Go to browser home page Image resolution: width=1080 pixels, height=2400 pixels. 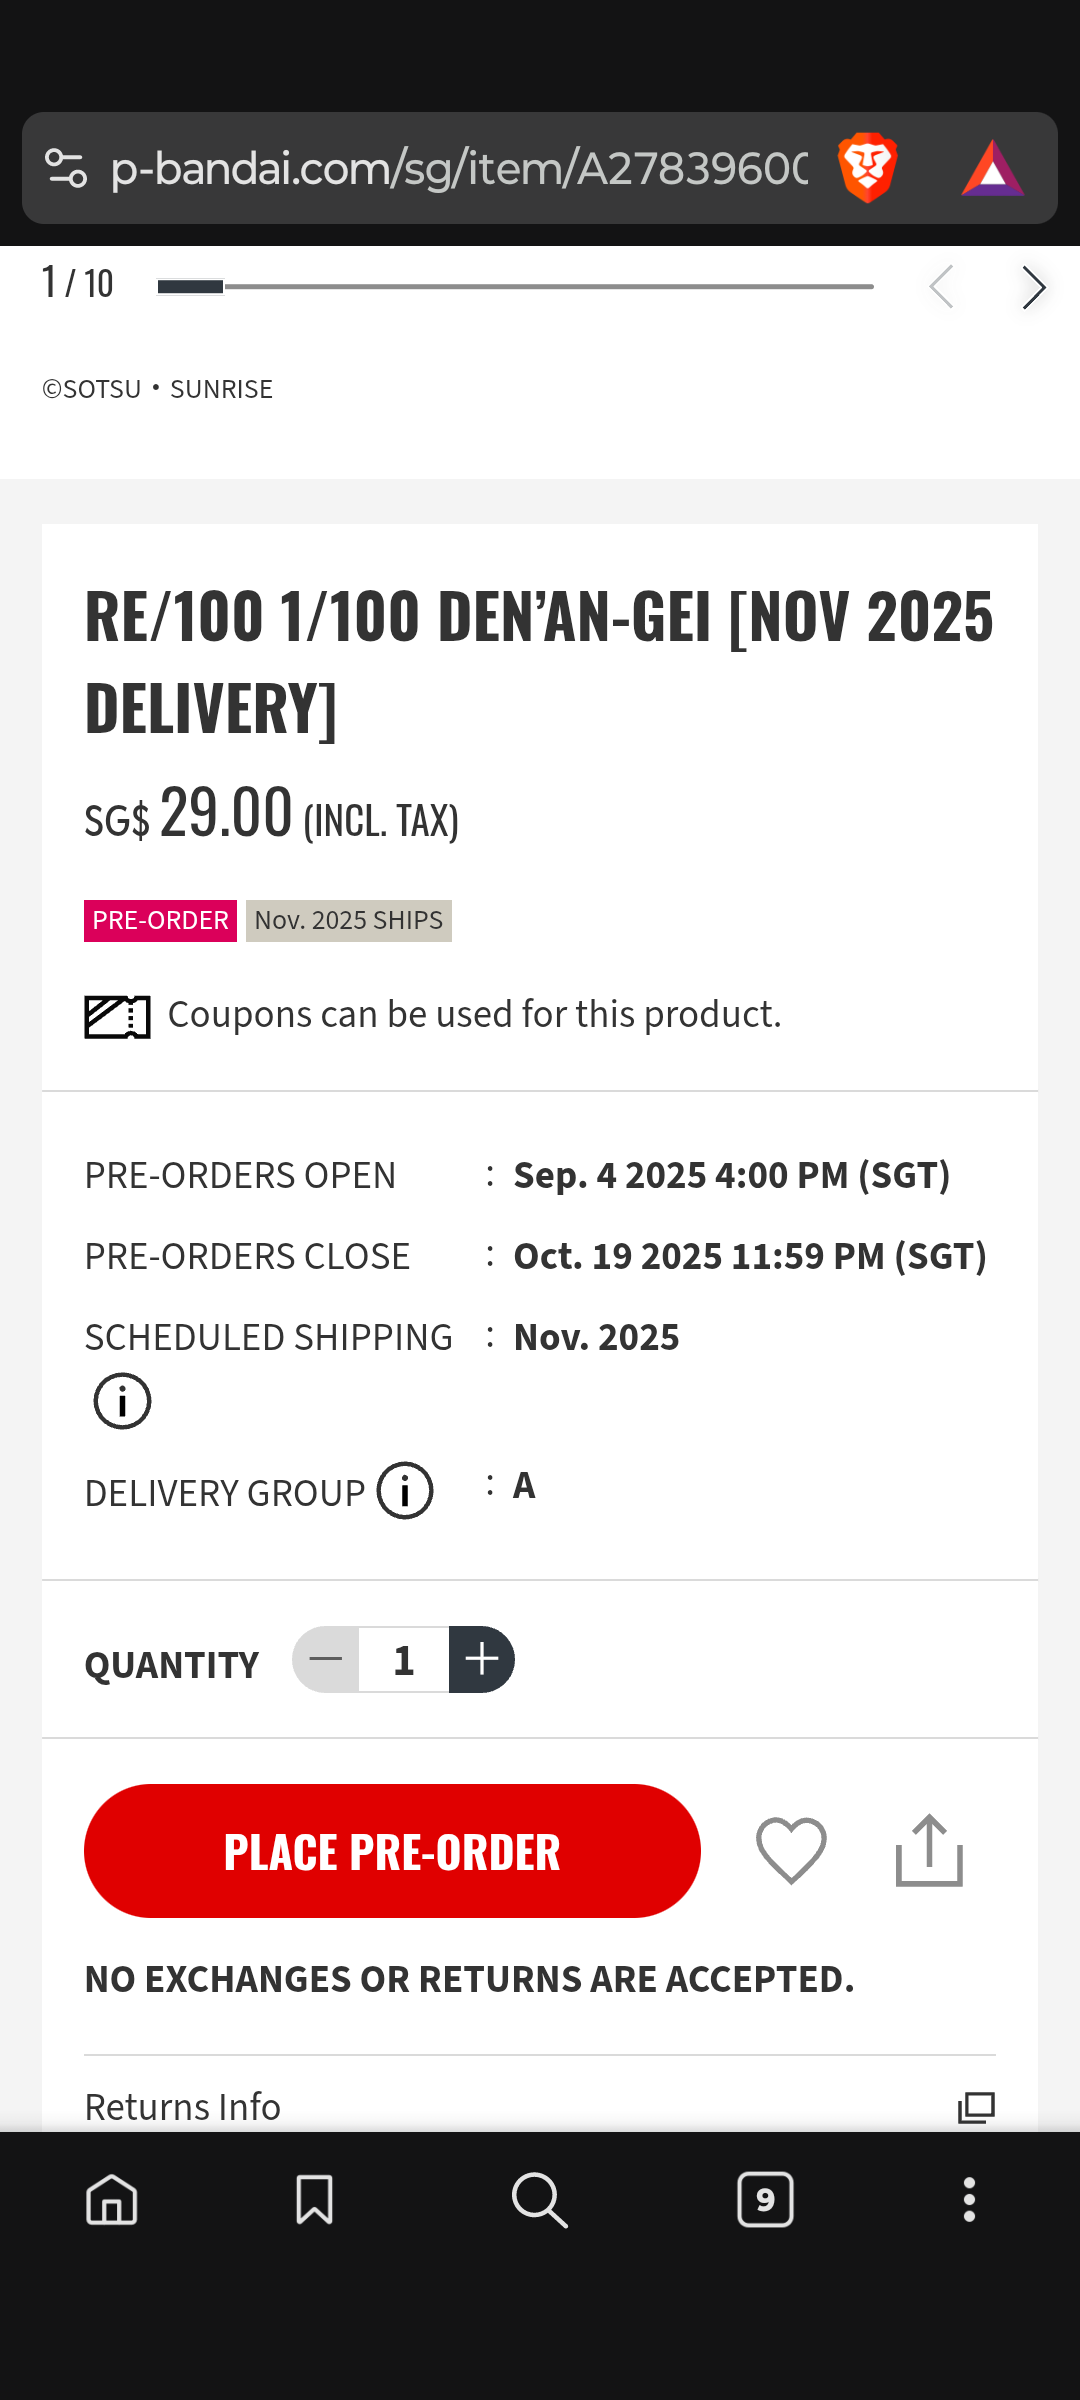point(112,2200)
